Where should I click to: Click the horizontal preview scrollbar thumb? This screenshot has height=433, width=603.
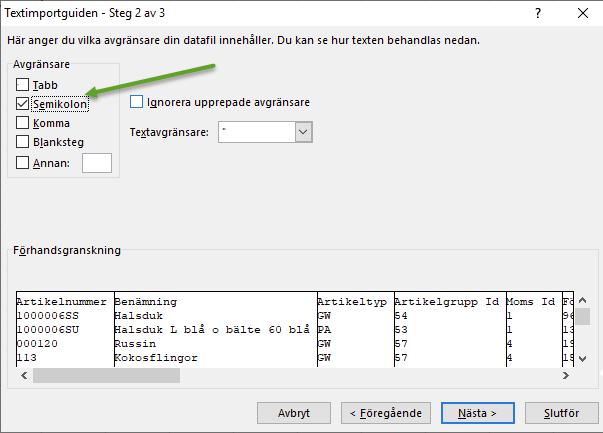click(x=105, y=376)
